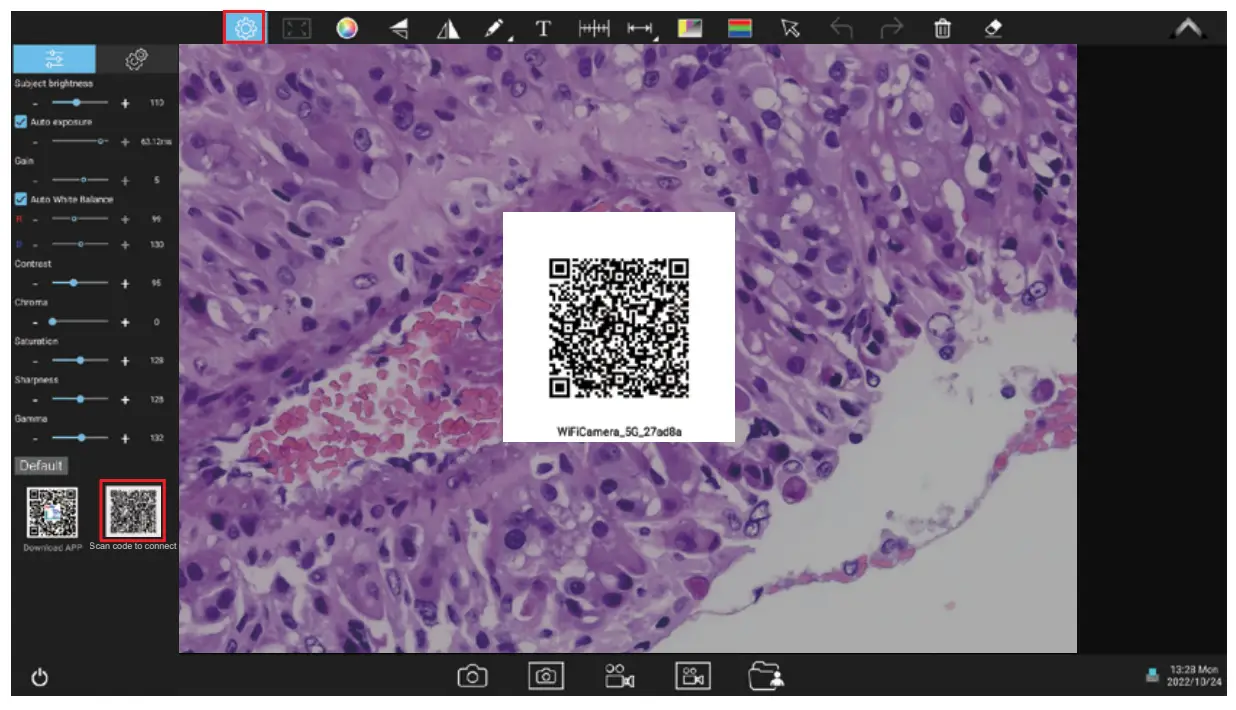Adjust the Gain slider
Image resolution: width=1236 pixels, height=710 pixels.
[x=80, y=181]
